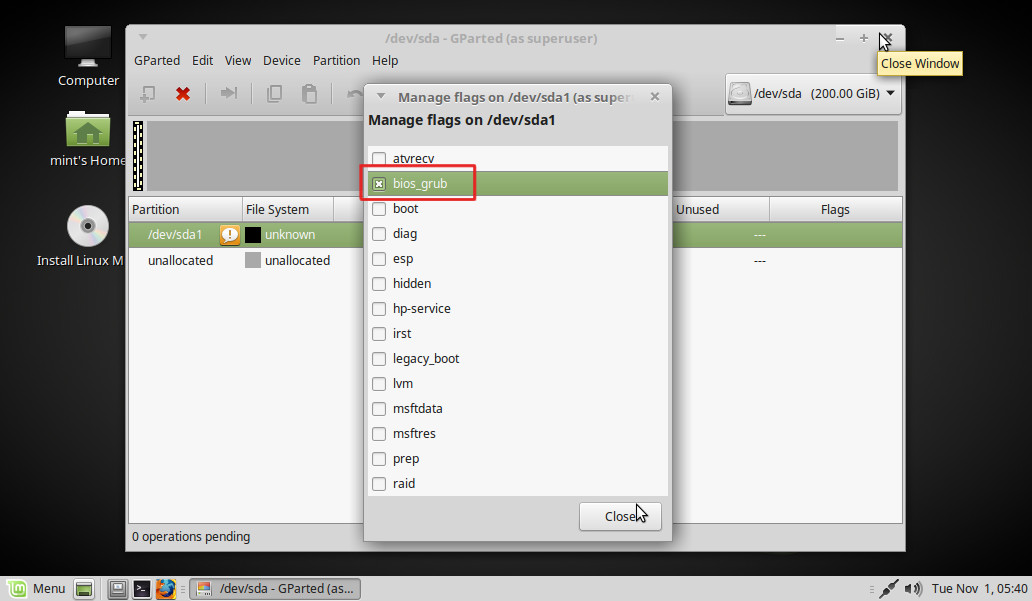Screen dimensions: 1032x601
Task: Open the /dev/sda device selector dropdown
Action: tap(813, 94)
